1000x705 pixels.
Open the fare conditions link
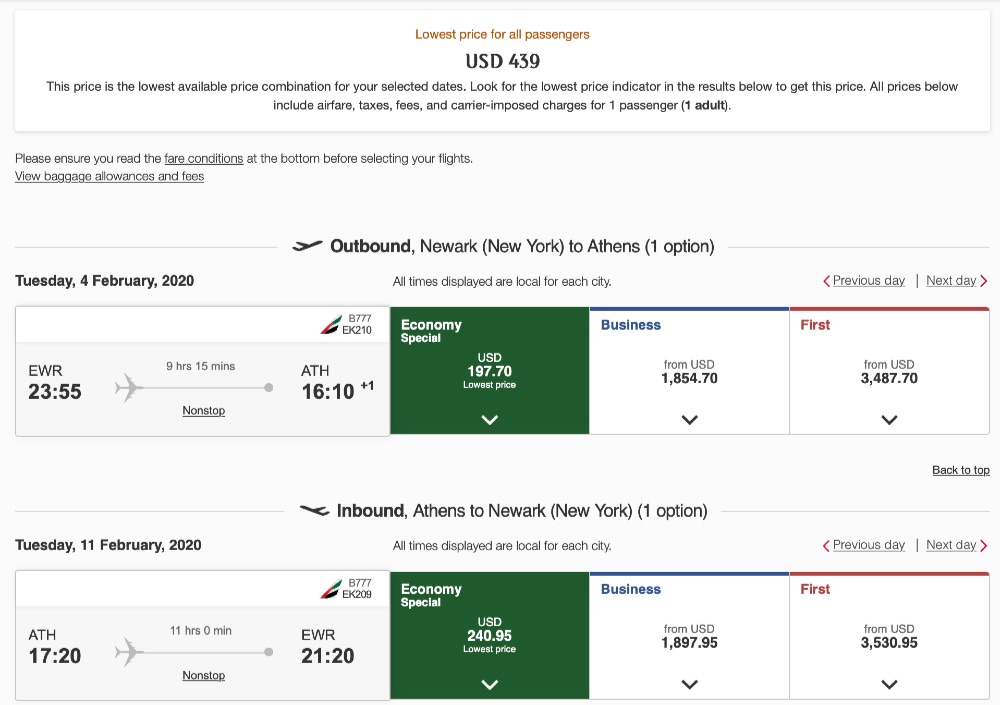(204, 158)
